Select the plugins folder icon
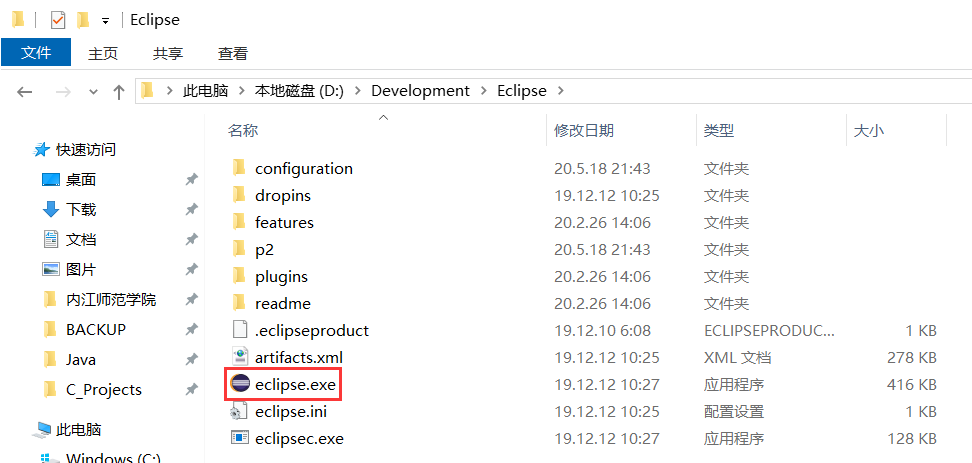Image resolution: width=972 pixels, height=463 pixels. coord(239,276)
